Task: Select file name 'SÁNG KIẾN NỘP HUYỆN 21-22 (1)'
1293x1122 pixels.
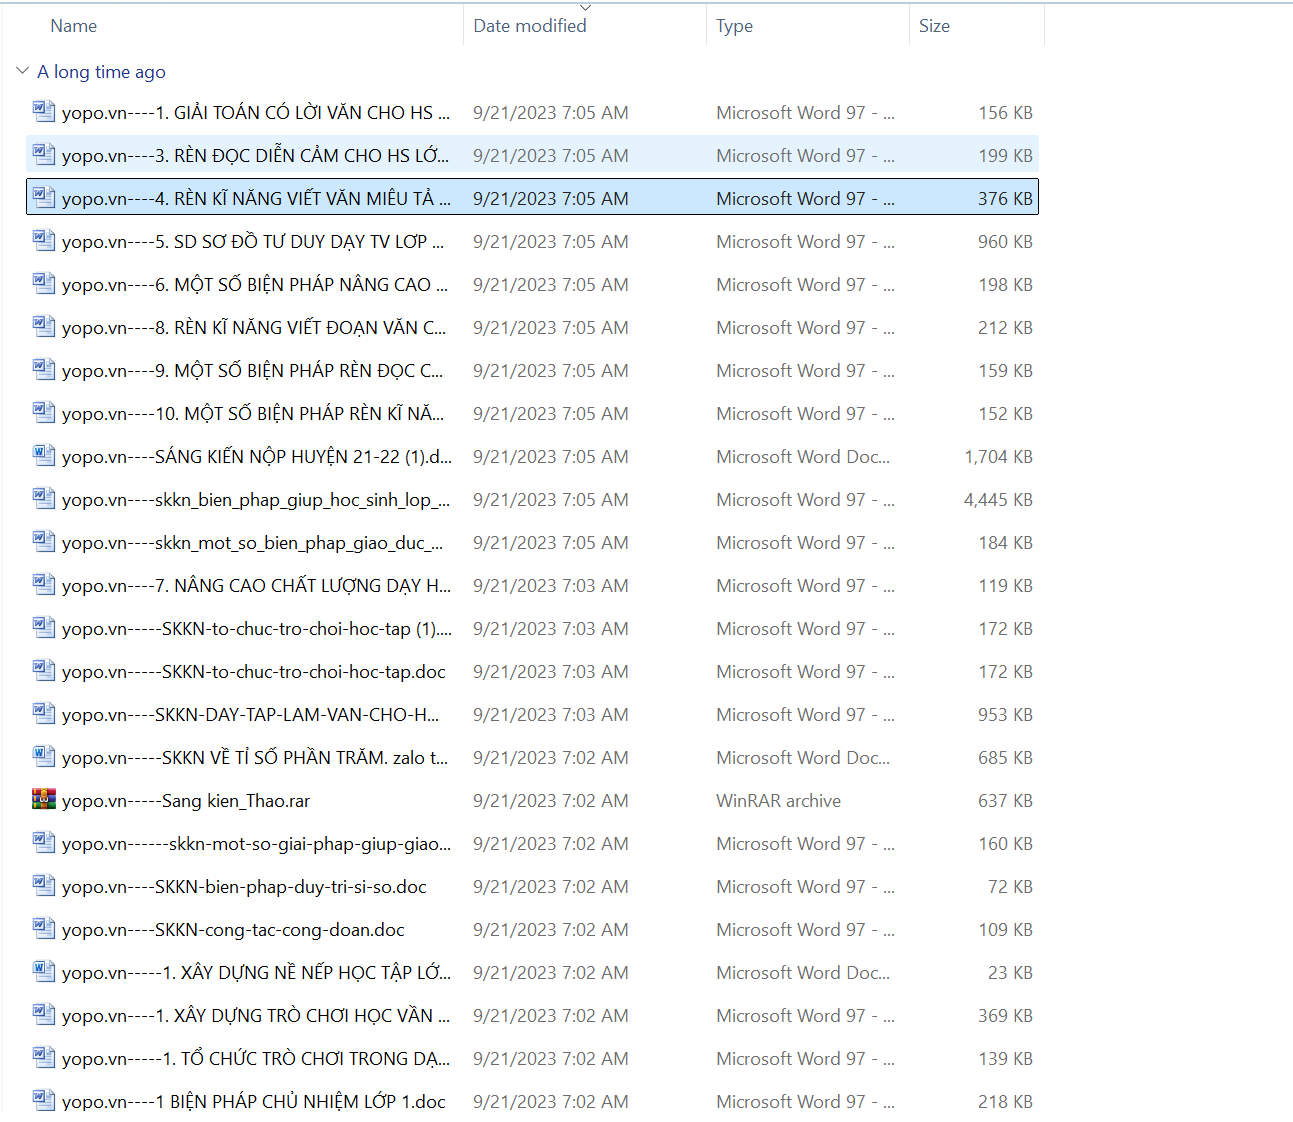Action: pos(257,457)
